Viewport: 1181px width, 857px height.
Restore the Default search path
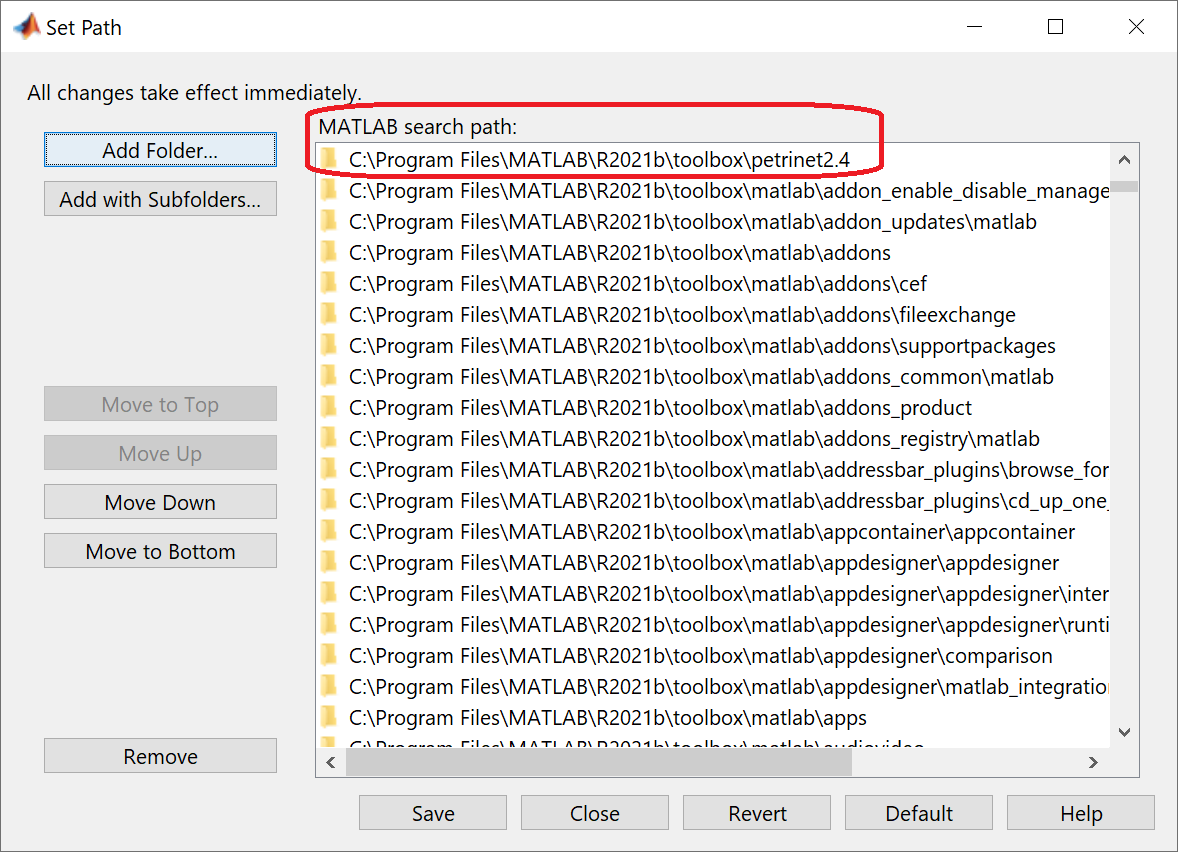click(x=919, y=814)
